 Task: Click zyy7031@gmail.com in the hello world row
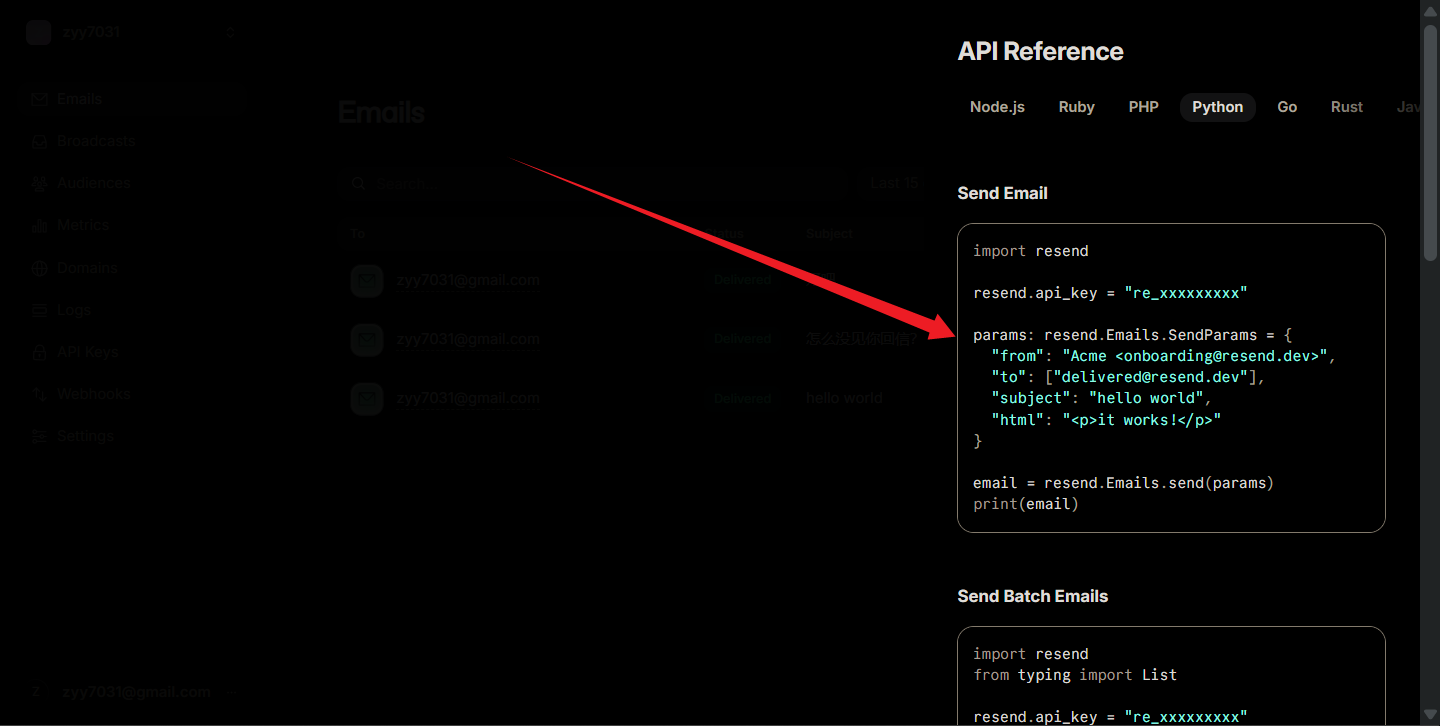468,398
